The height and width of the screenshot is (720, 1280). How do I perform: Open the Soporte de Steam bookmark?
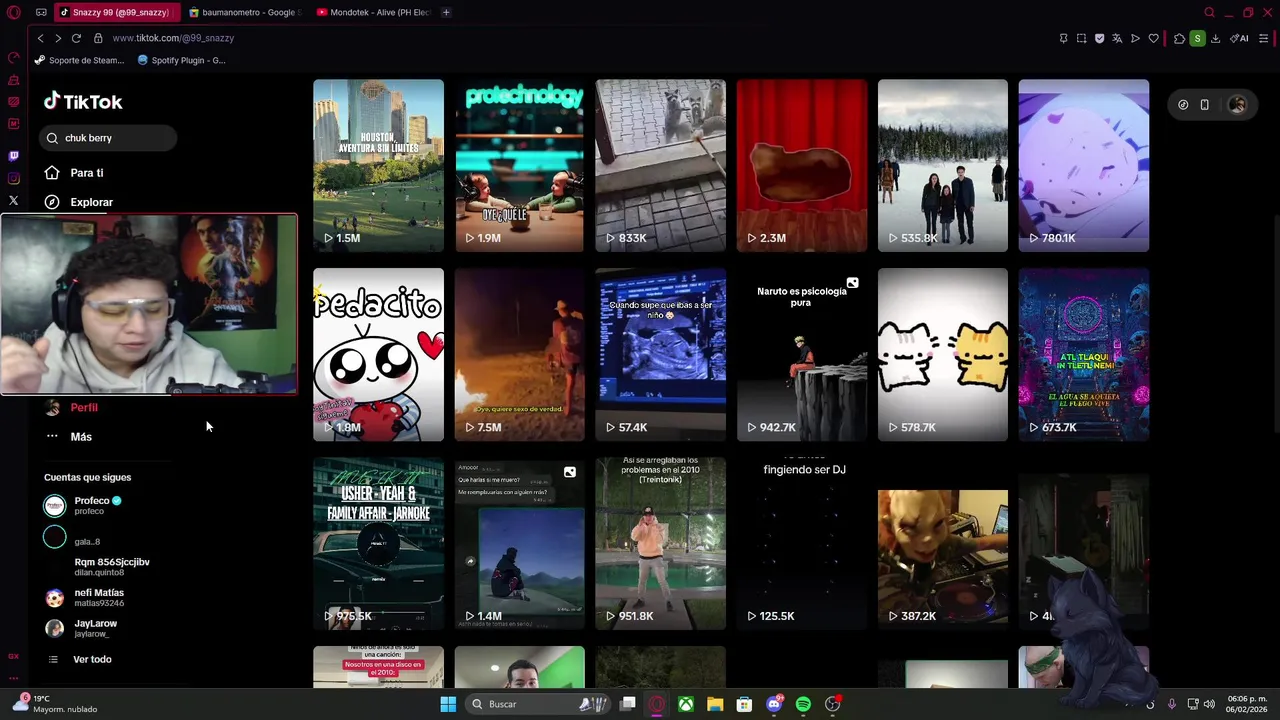(79, 60)
